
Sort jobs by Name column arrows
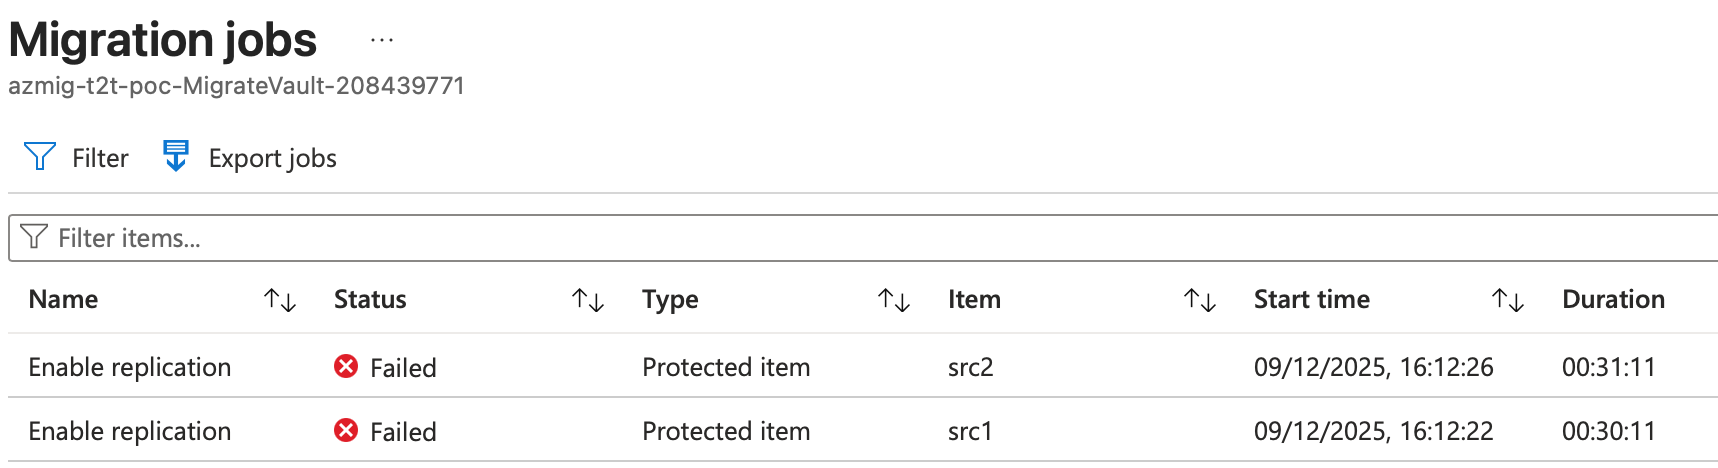(280, 300)
